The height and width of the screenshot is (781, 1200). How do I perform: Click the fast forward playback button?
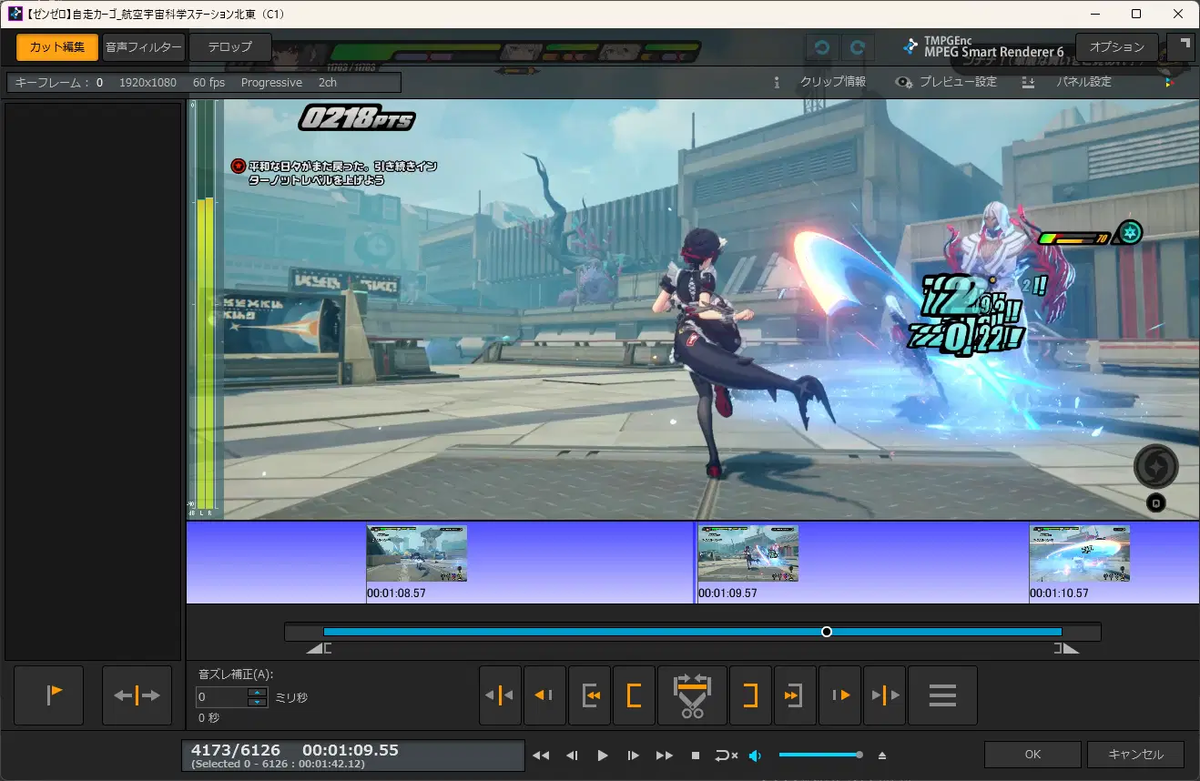(664, 756)
